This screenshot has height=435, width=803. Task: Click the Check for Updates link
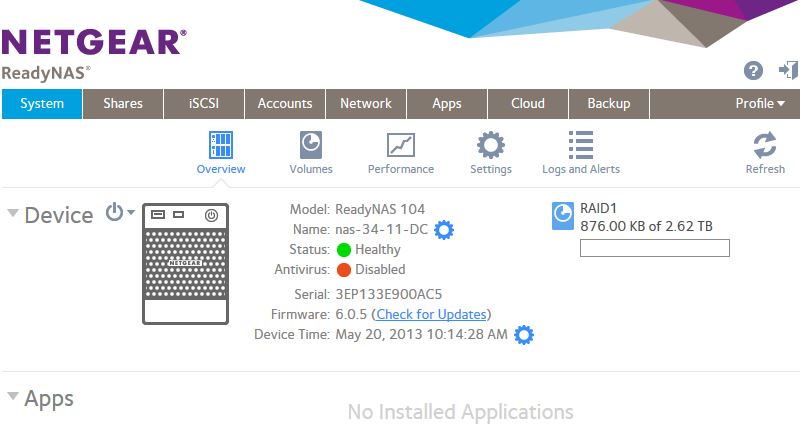[x=431, y=314]
